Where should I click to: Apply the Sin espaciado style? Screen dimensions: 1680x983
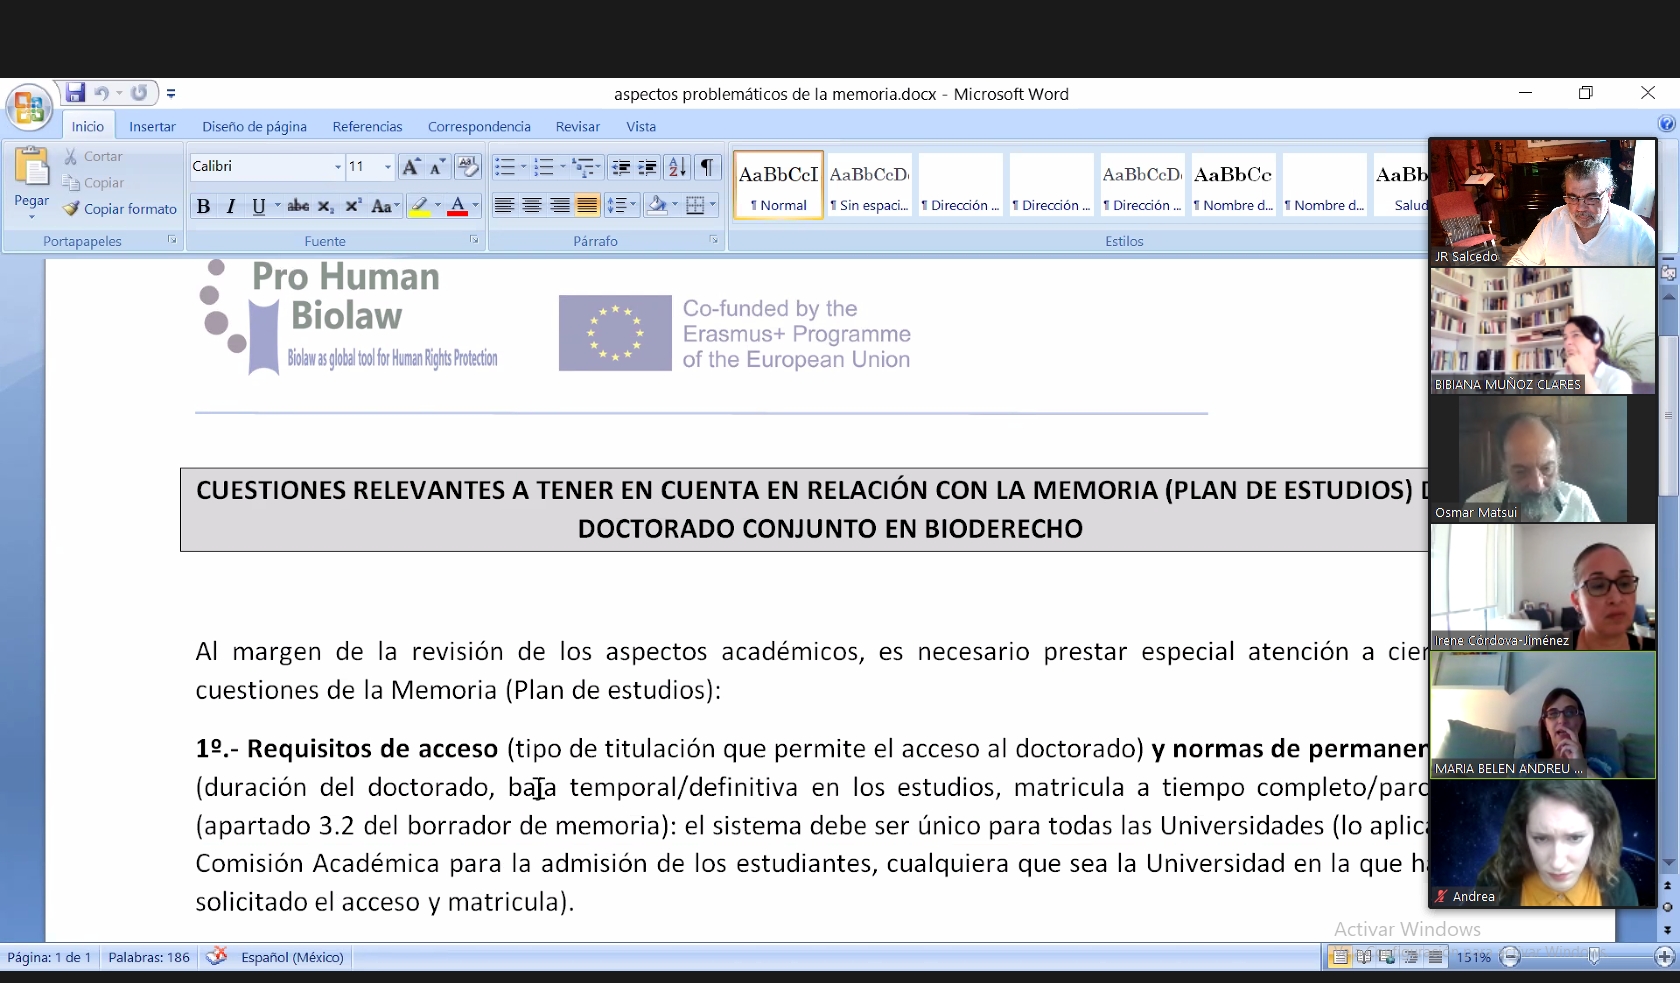pyautogui.click(x=869, y=185)
